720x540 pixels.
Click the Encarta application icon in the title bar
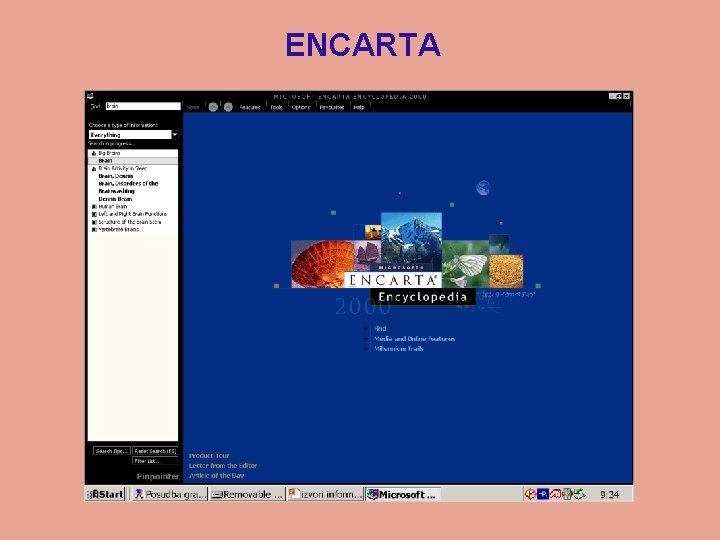(90, 96)
